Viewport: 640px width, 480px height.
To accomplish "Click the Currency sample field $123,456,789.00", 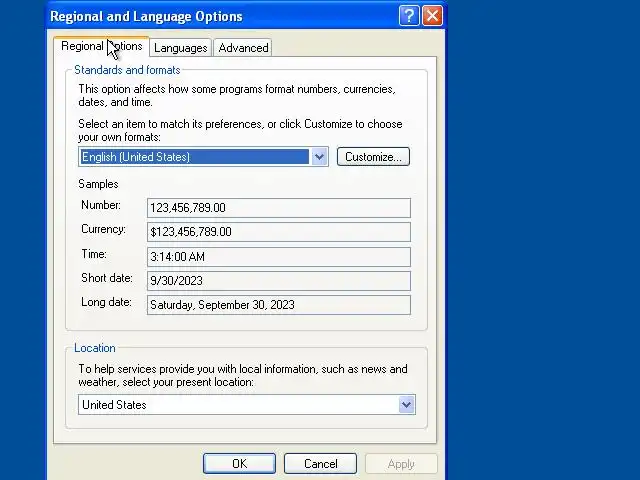I will (279, 232).
